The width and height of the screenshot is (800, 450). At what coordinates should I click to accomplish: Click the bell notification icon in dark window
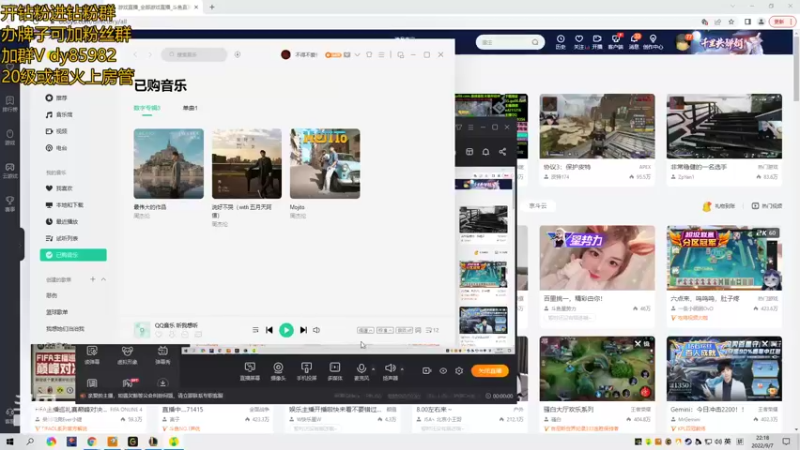(x=486, y=152)
